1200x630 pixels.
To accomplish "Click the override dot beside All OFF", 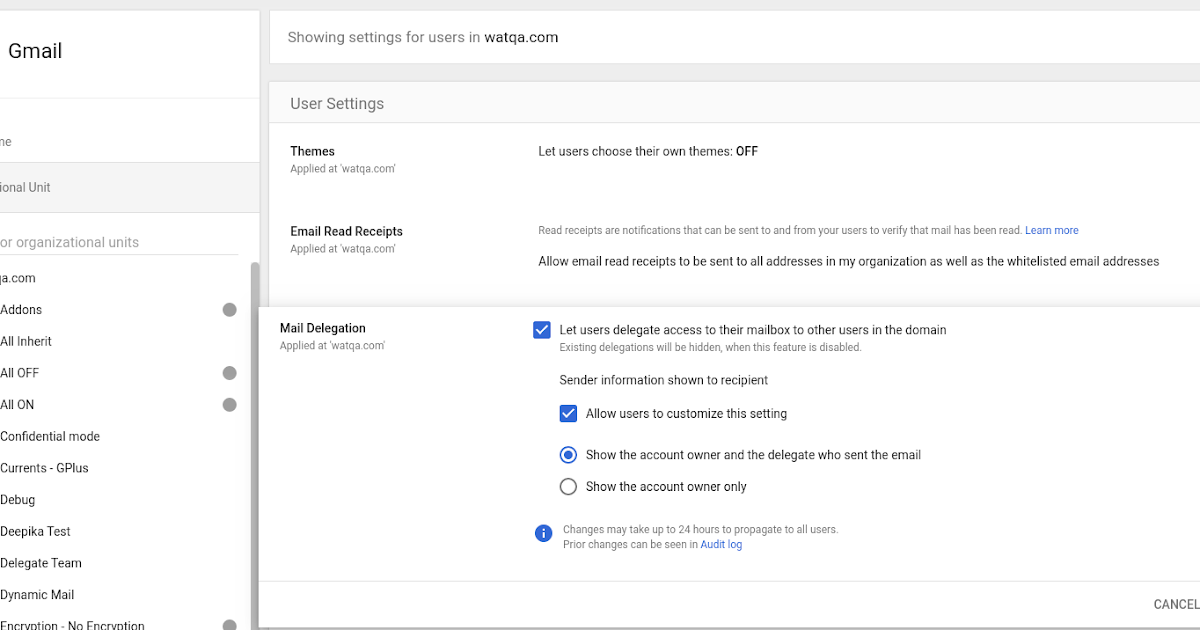I will coord(229,372).
